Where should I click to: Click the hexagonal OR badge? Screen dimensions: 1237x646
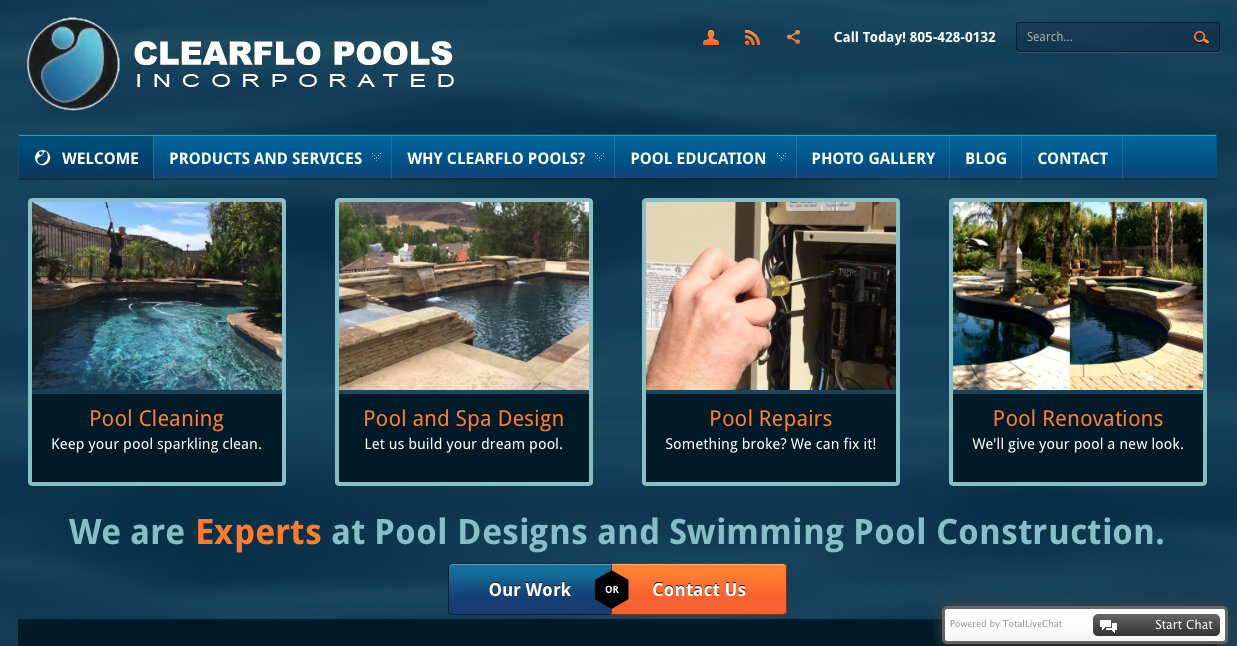[x=612, y=590]
